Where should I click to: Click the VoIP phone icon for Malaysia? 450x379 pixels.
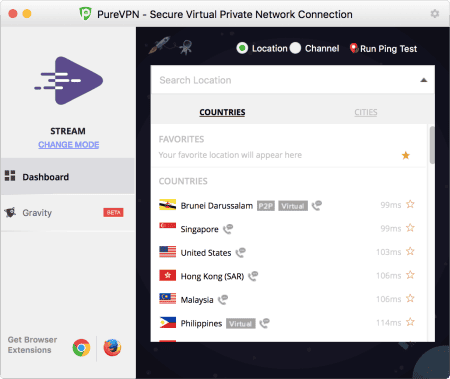223,299
